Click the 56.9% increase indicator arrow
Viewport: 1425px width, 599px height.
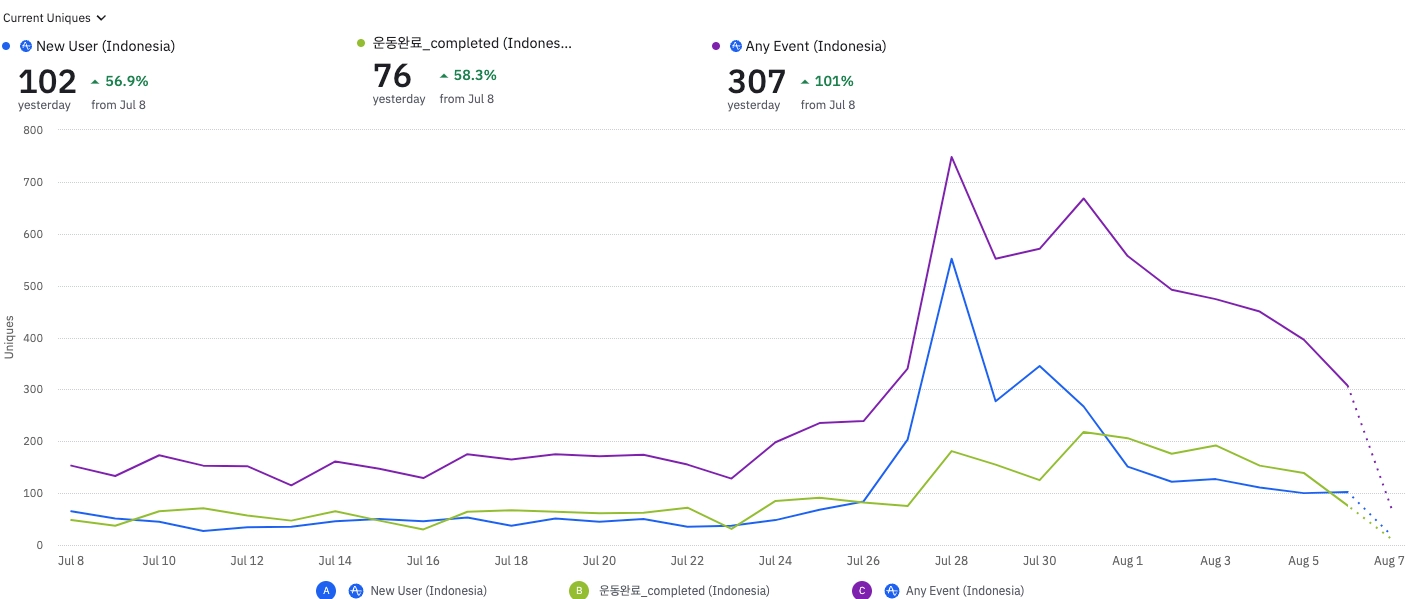click(95, 81)
